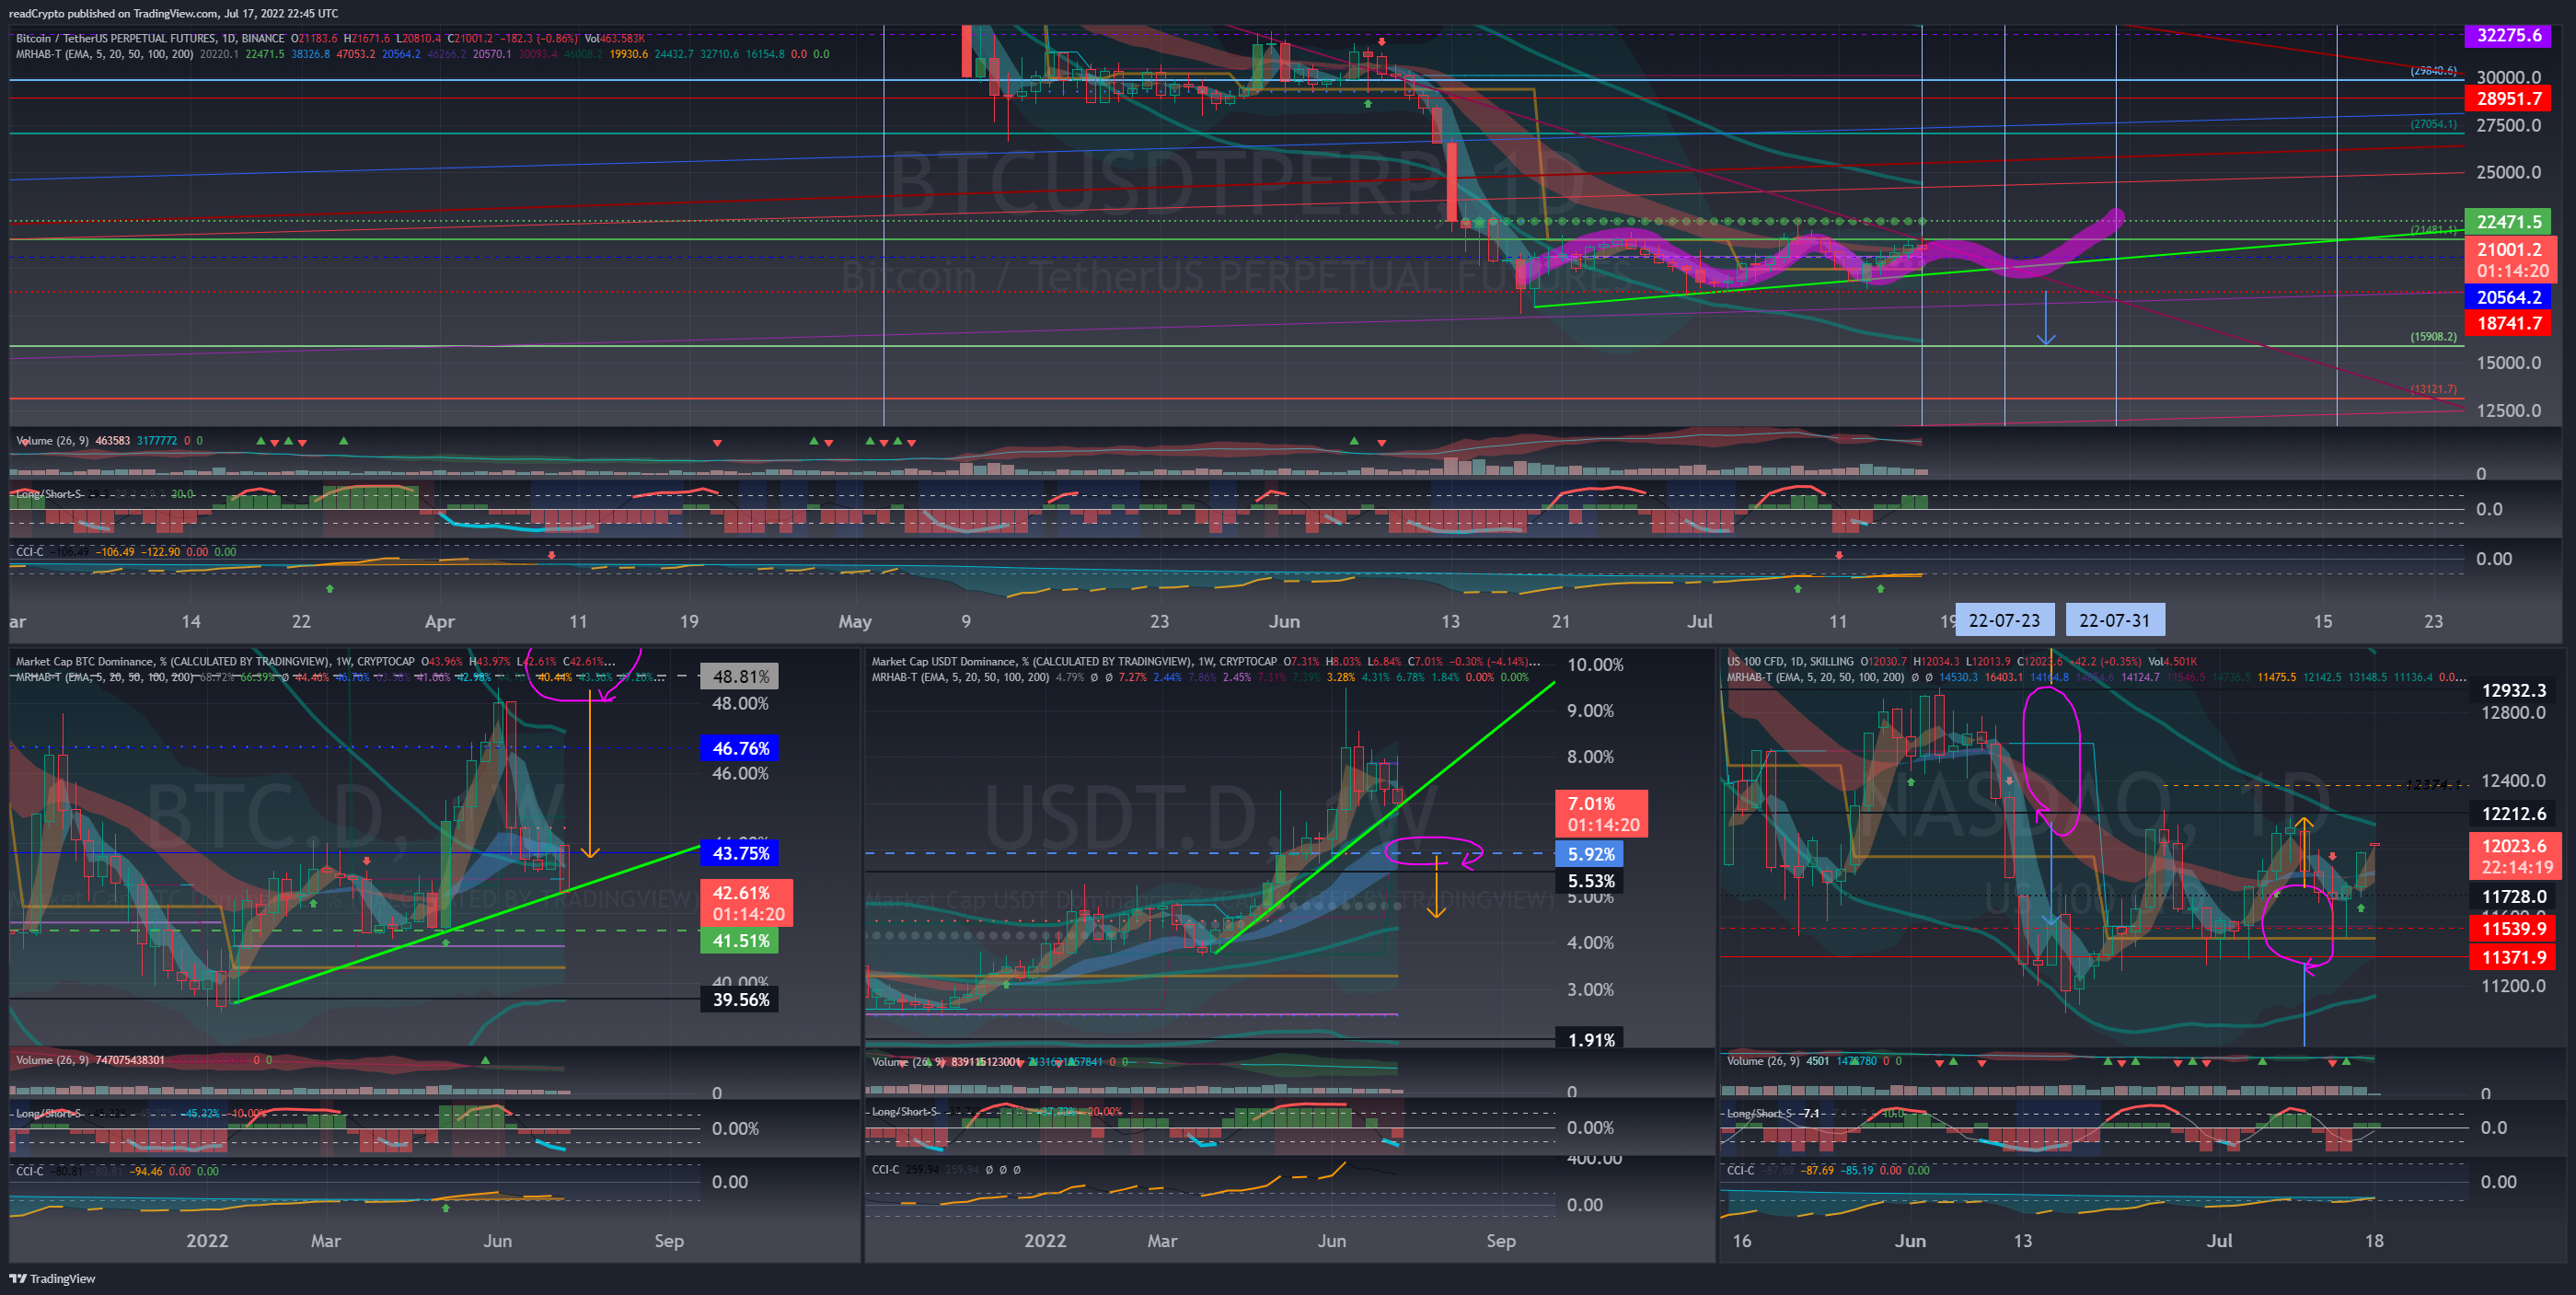Click the 'Sep' label on BTC.D time axis

pyautogui.click(x=669, y=1240)
